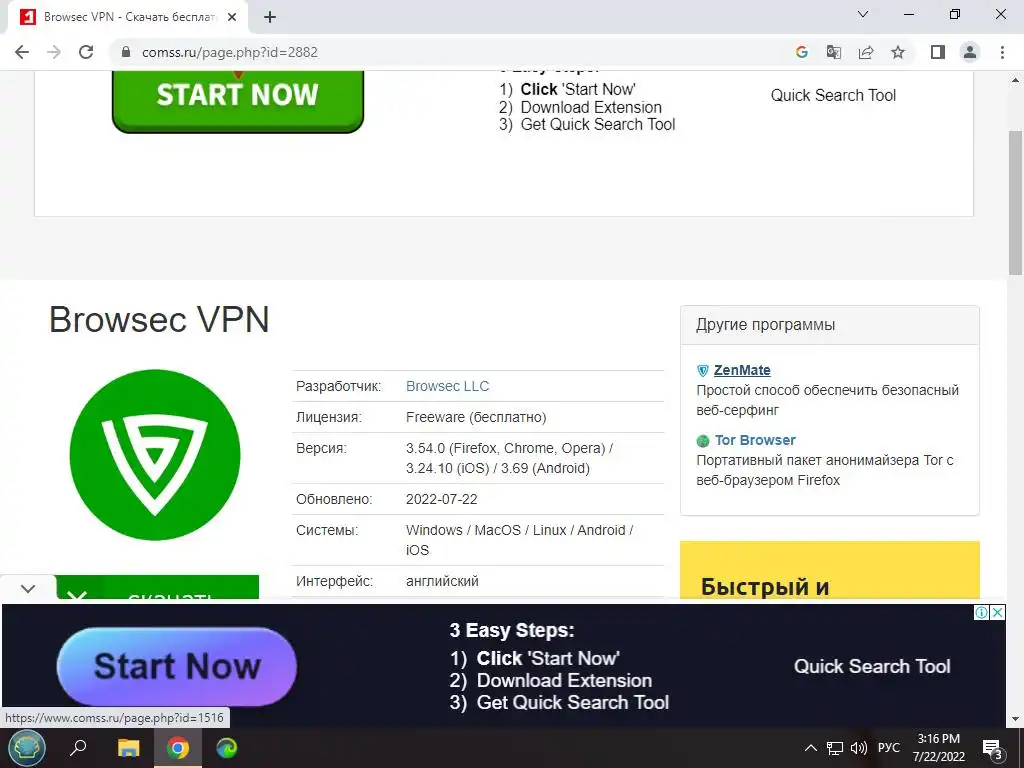Click the scrollbar up arrow

click(x=1016, y=80)
